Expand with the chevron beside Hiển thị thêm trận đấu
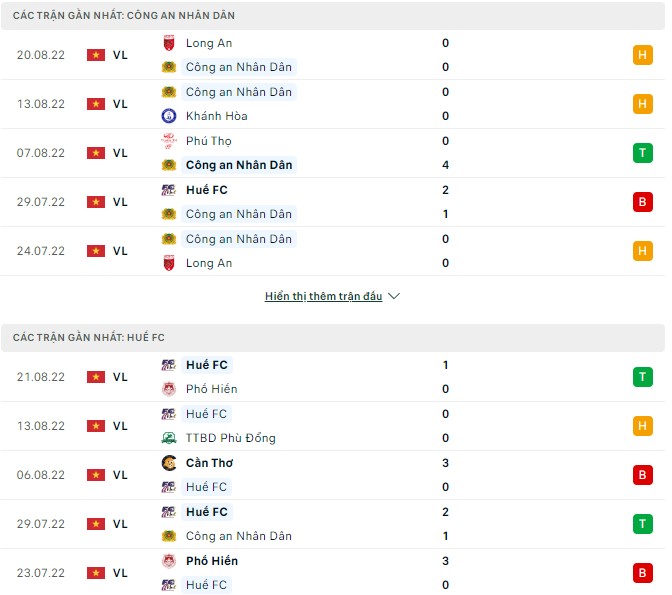This screenshot has height=595, width=672. click(x=394, y=297)
